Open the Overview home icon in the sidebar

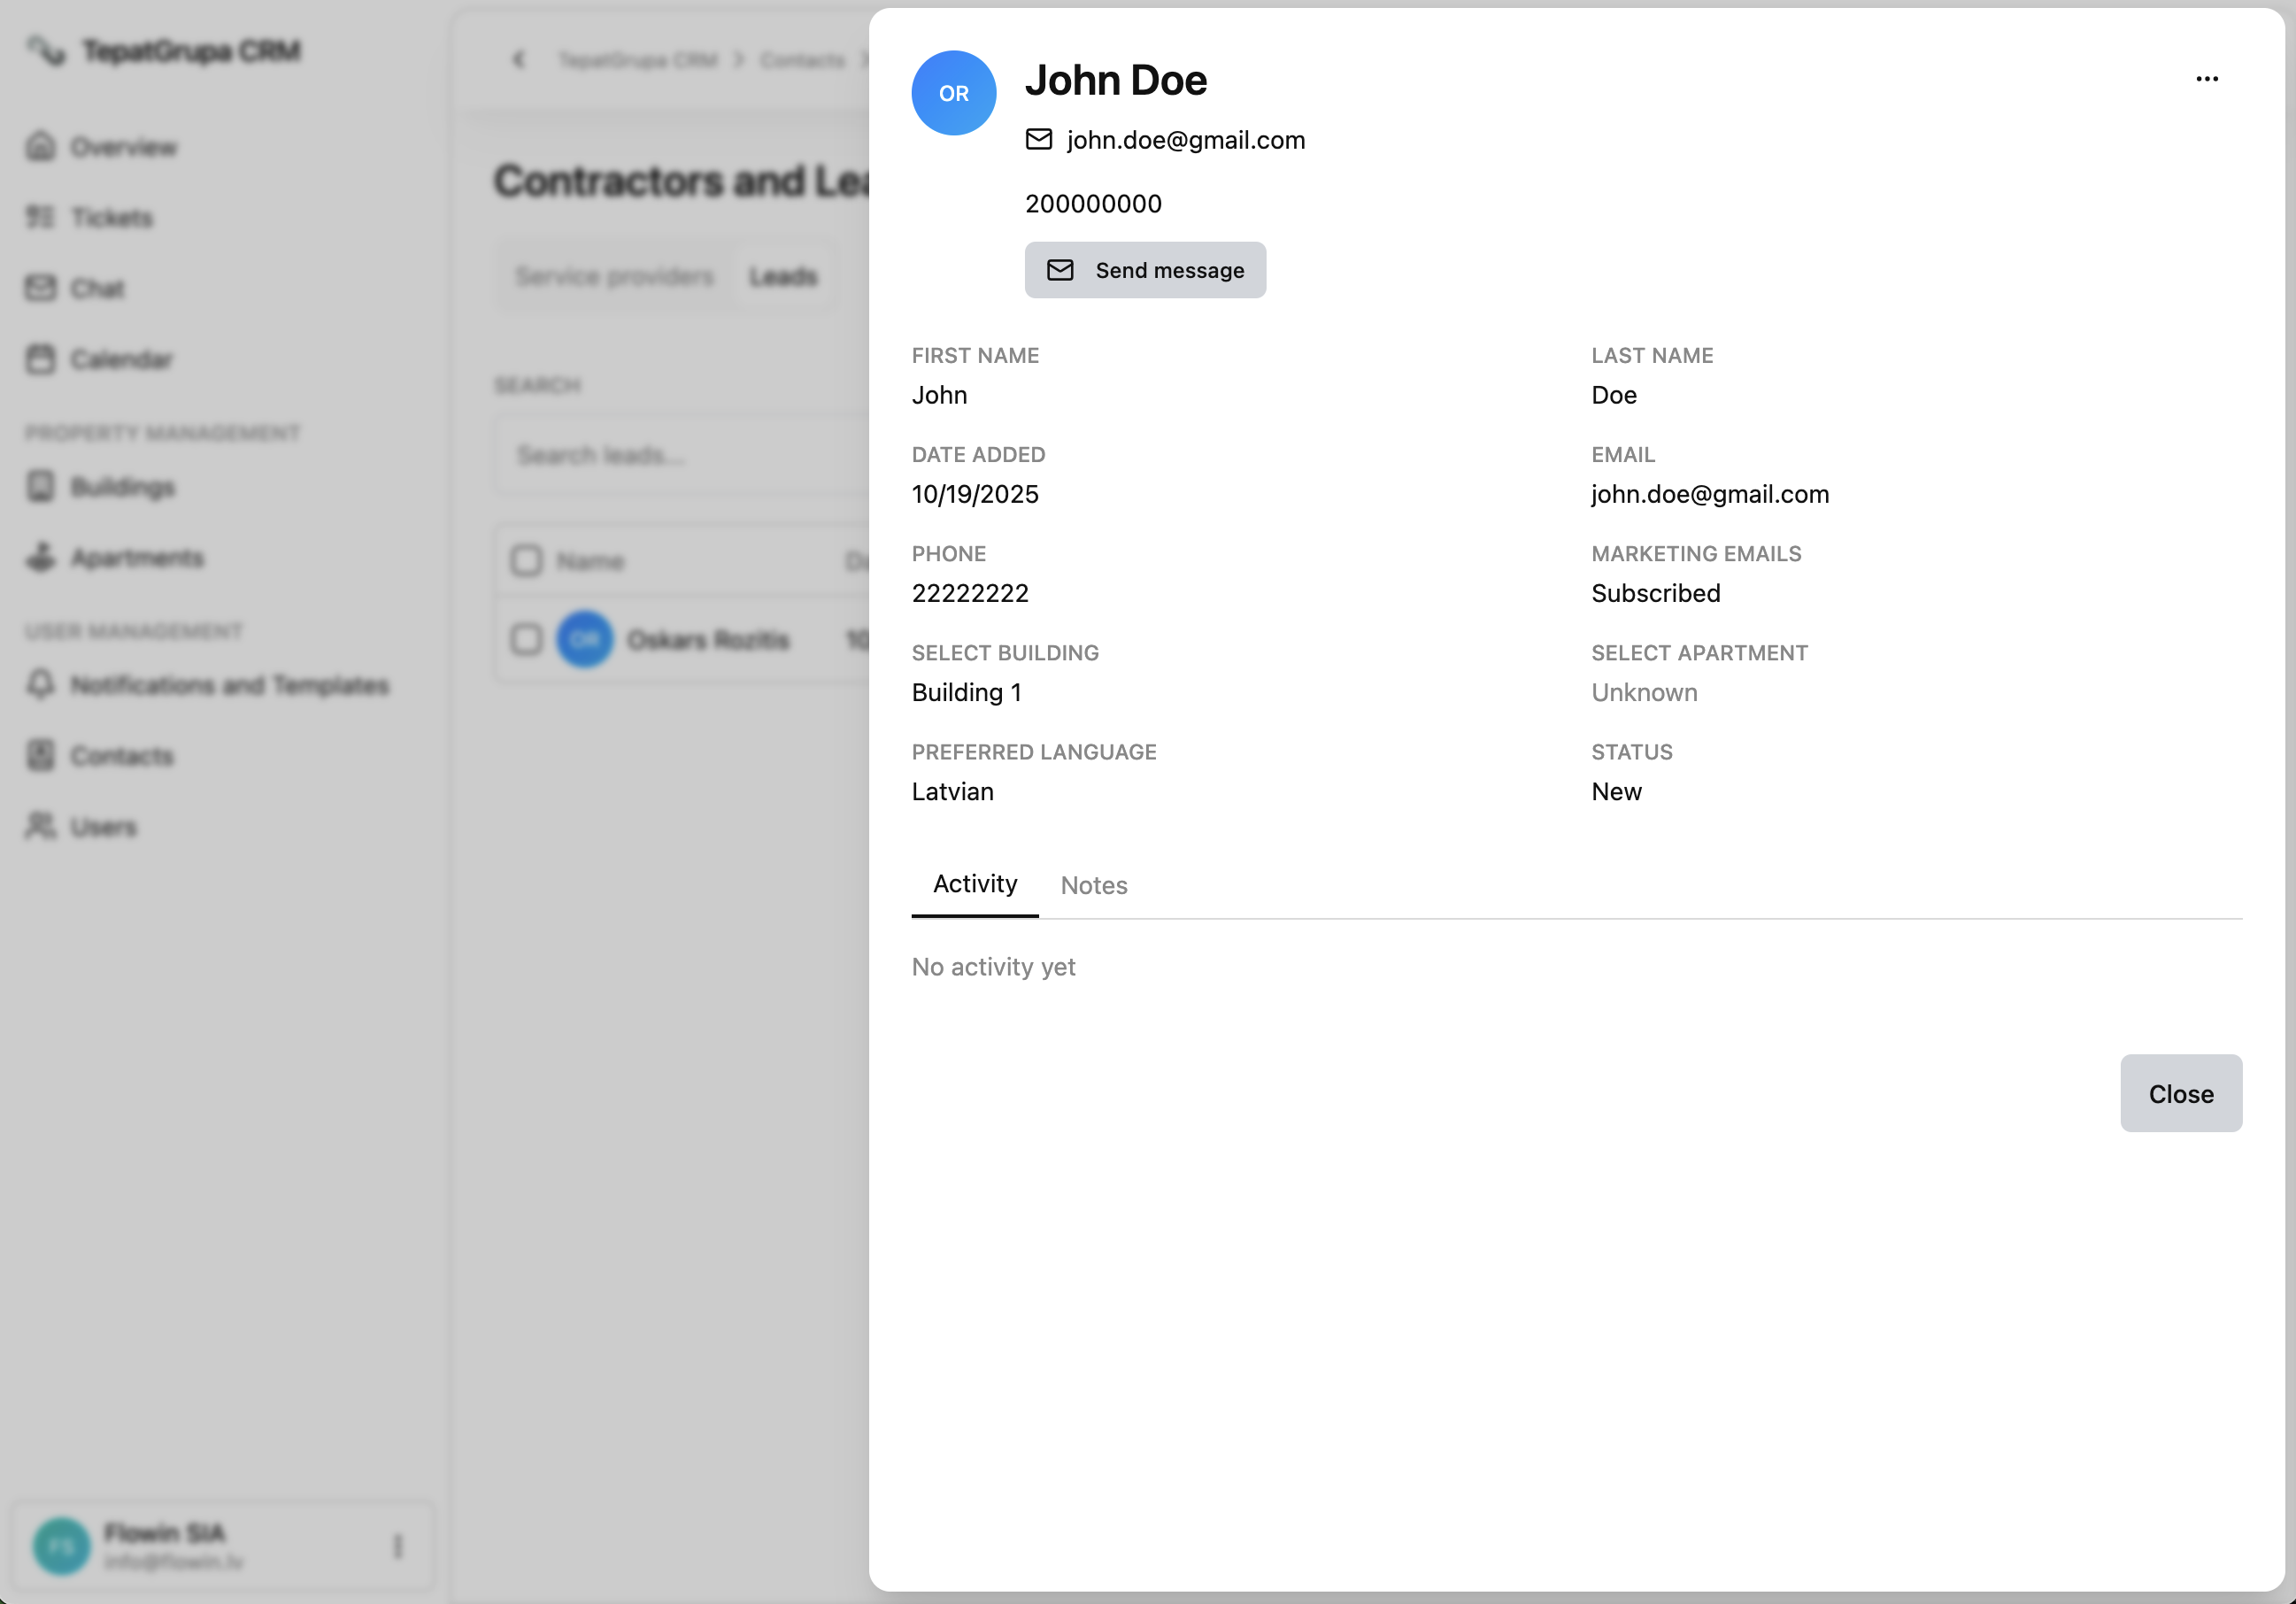pos(41,147)
